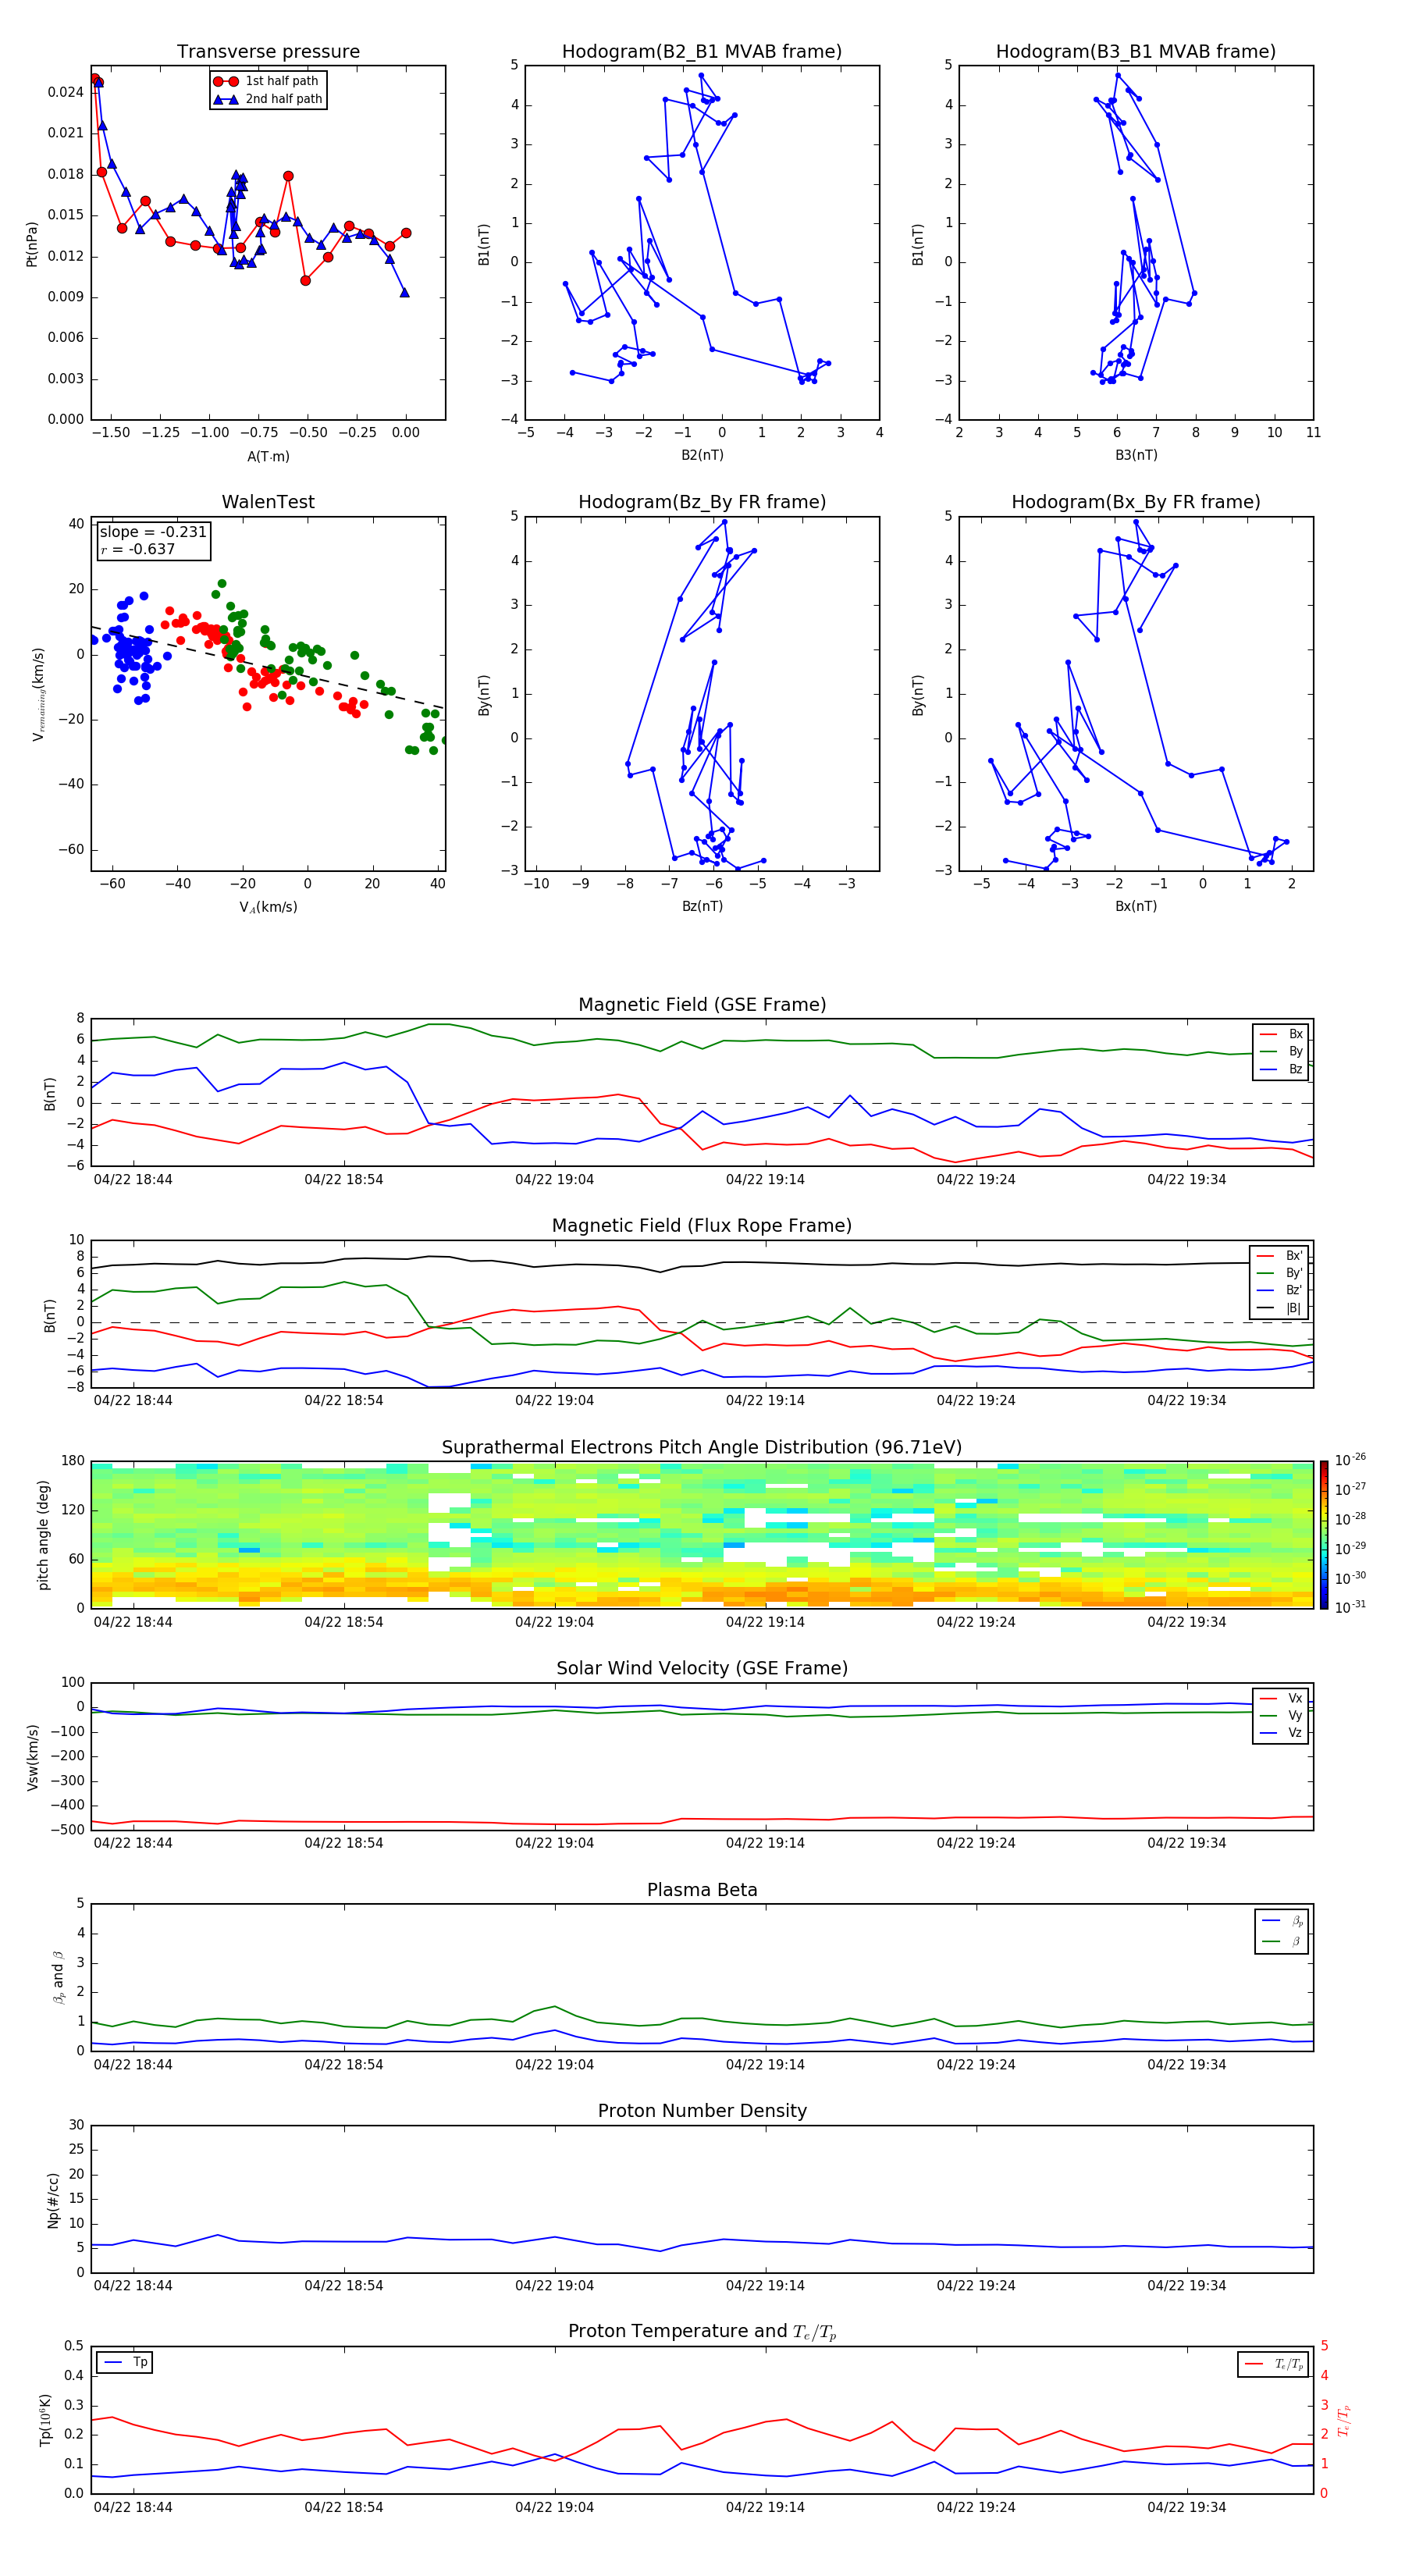Click the 'Hodogram(Bz_By FR frame)' title
This screenshot has height=2576, width=1405.
(702, 502)
